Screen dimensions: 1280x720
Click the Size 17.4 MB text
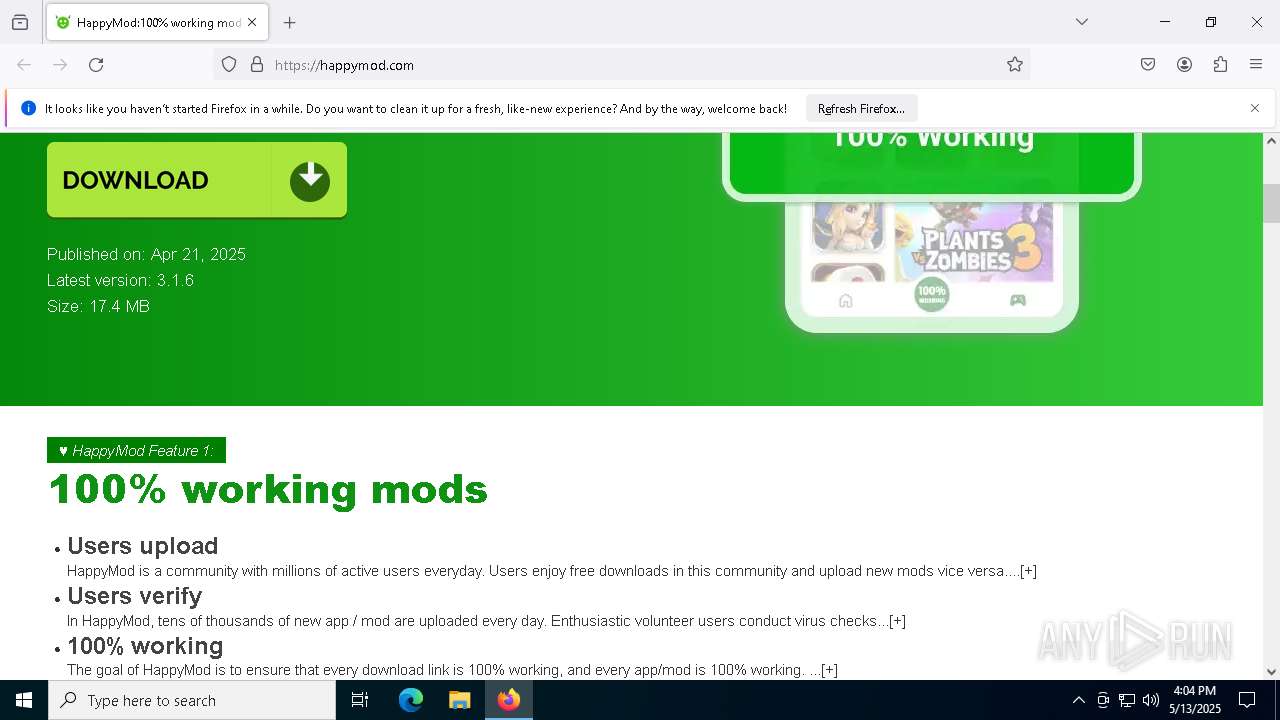click(98, 306)
